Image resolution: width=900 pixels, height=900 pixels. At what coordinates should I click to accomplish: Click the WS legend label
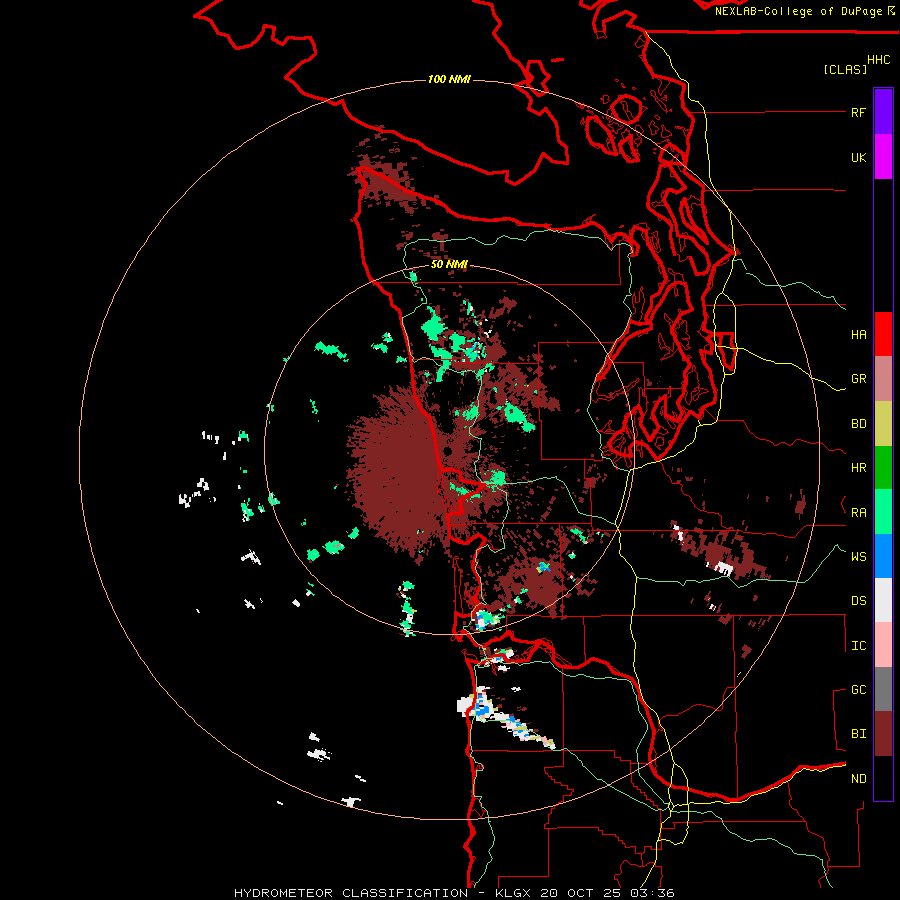coord(858,556)
